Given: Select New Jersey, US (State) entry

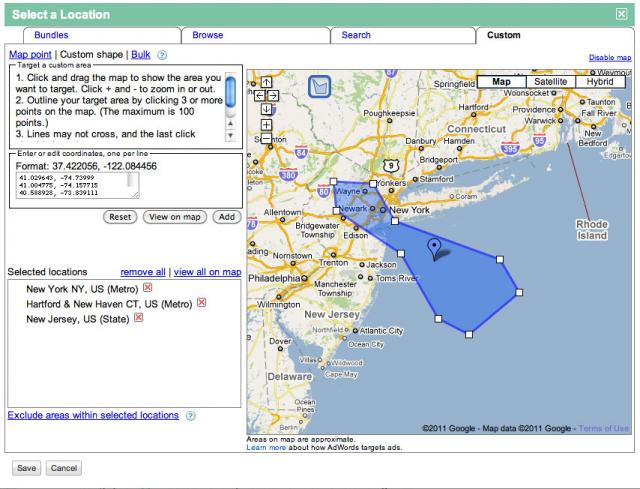Looking at the screenshot, I should coord(78,319).
